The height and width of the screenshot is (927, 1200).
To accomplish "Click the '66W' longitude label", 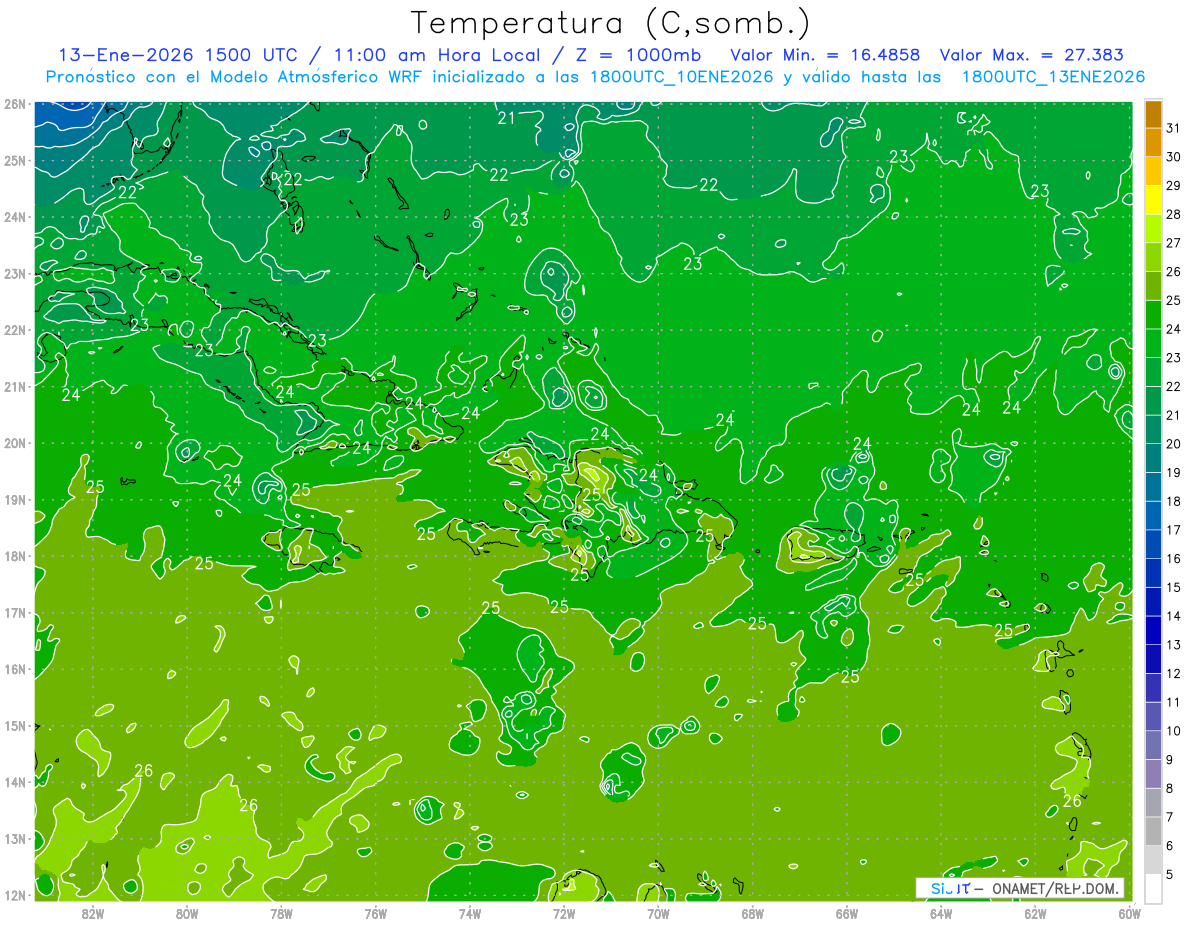I will (x=847, y=913).
